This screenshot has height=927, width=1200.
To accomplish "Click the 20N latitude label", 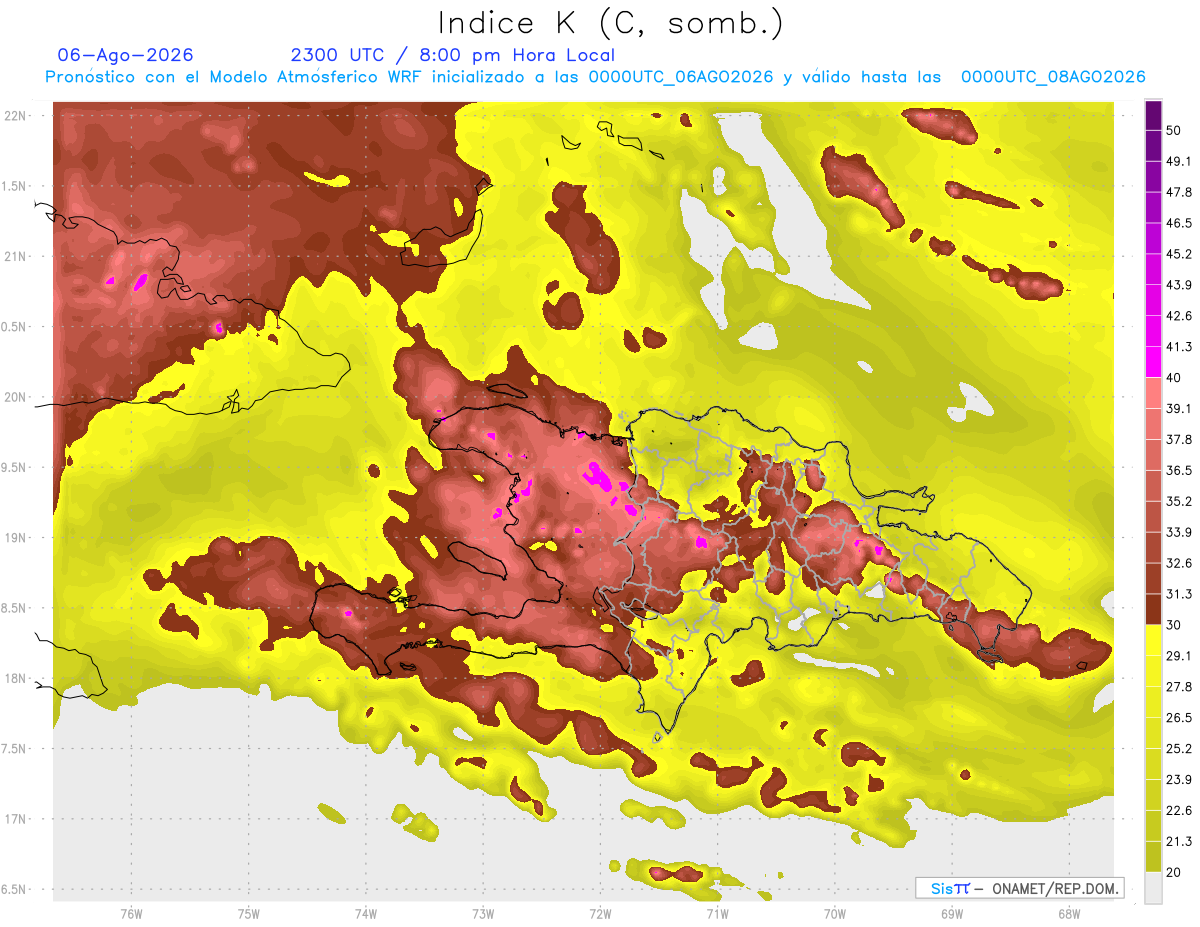I will (x=15, y=397).
